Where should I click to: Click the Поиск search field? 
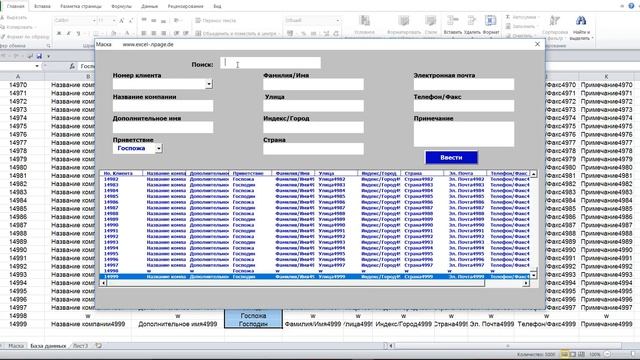pos(270,62)
